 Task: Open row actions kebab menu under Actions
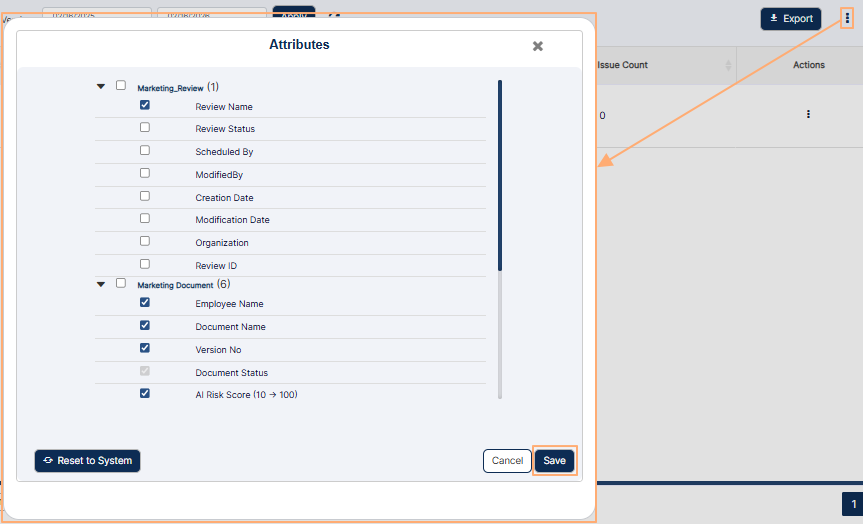click(808, 114)
